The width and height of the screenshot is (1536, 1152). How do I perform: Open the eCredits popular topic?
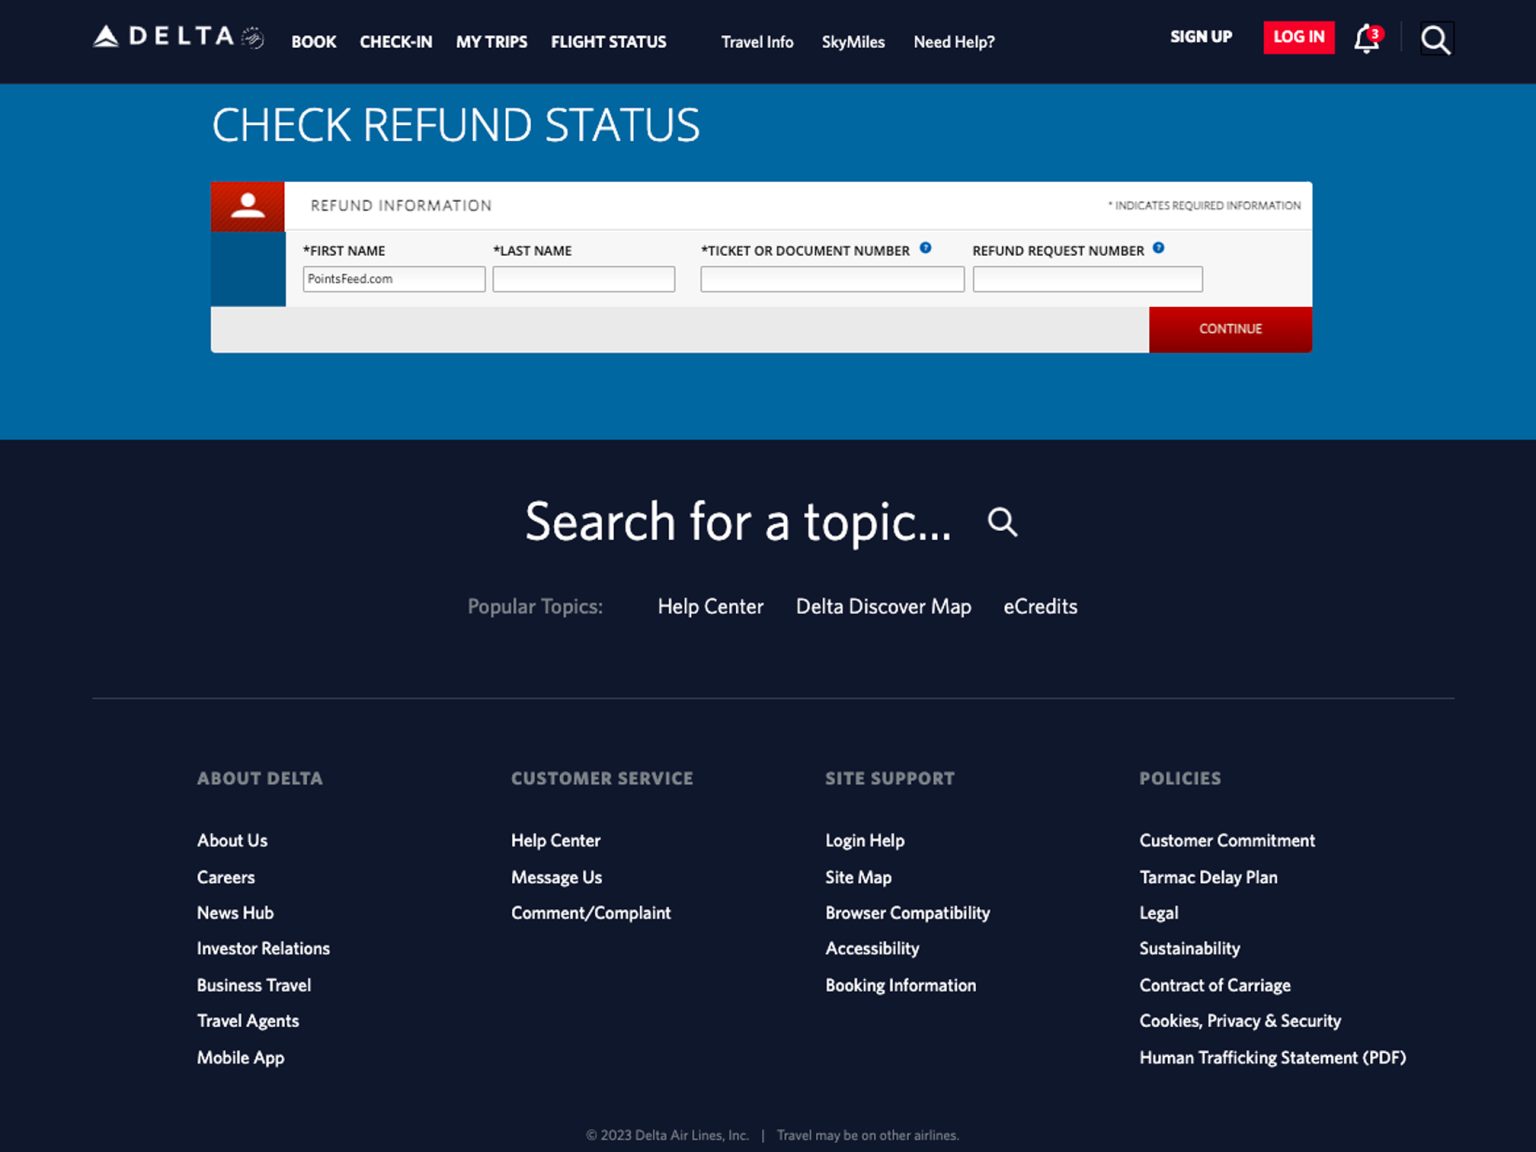click(1040, 607)
